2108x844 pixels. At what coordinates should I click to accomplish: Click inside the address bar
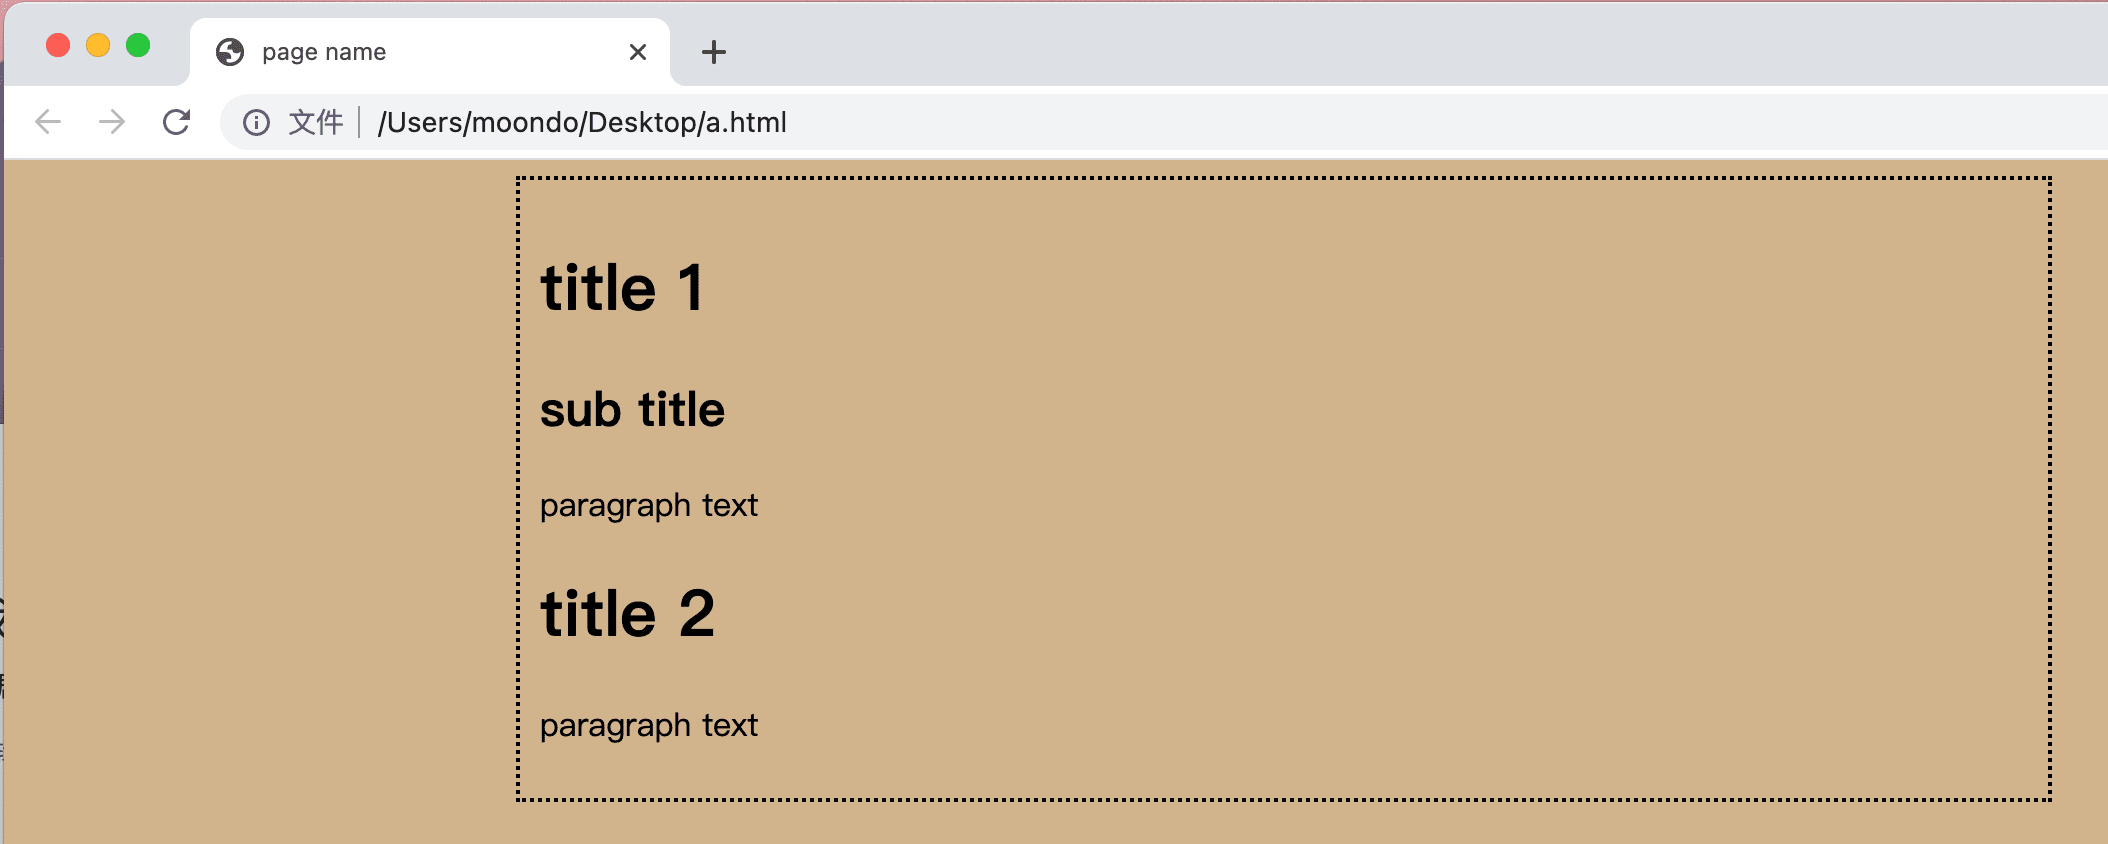click(x=1000, y=122)
